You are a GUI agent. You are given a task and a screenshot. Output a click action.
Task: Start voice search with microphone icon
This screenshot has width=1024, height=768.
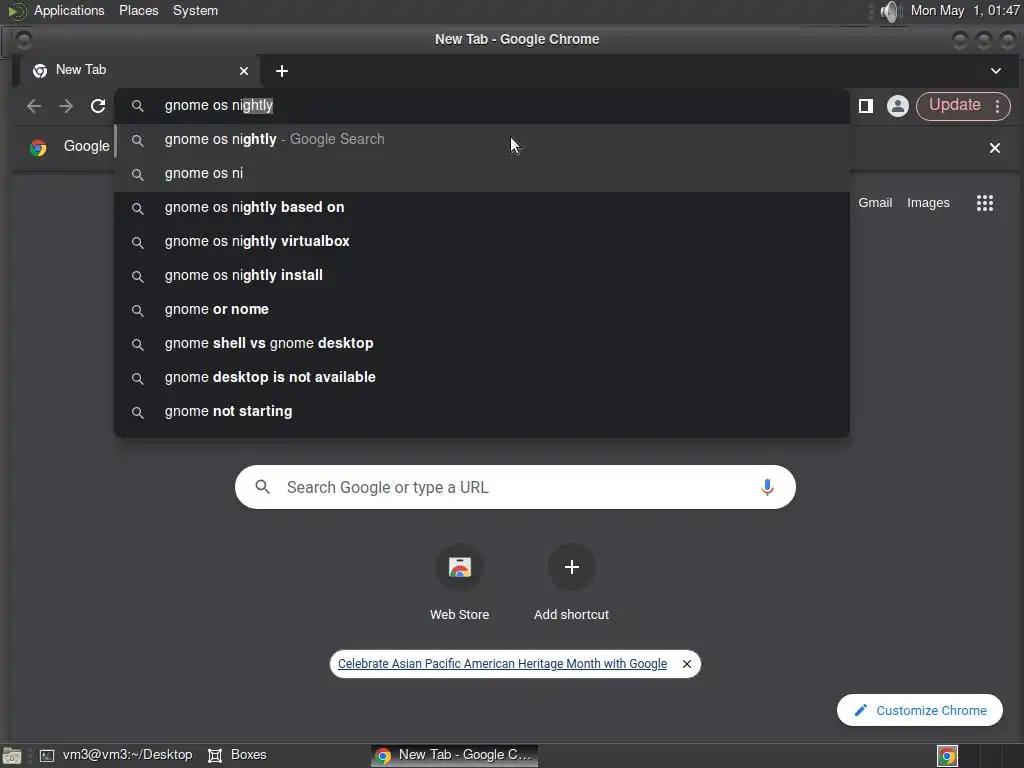(767, 487)
